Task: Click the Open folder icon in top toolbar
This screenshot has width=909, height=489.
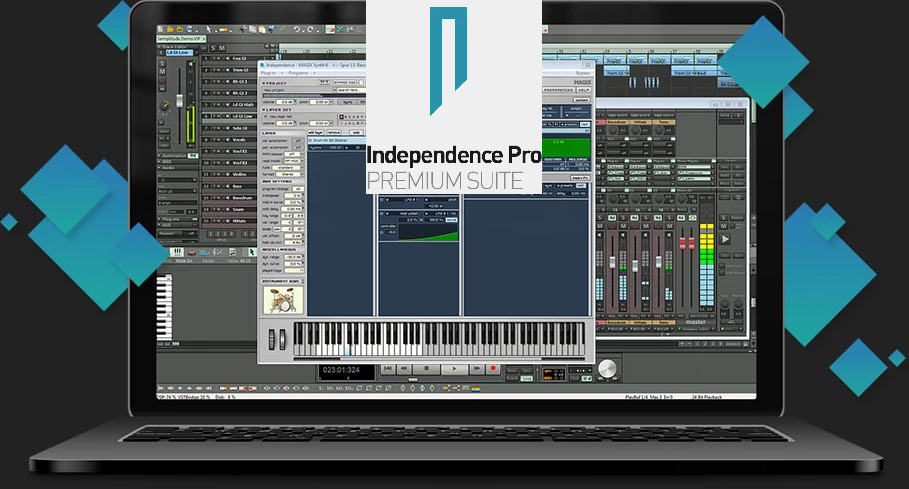Action: (x=170, y=30)
